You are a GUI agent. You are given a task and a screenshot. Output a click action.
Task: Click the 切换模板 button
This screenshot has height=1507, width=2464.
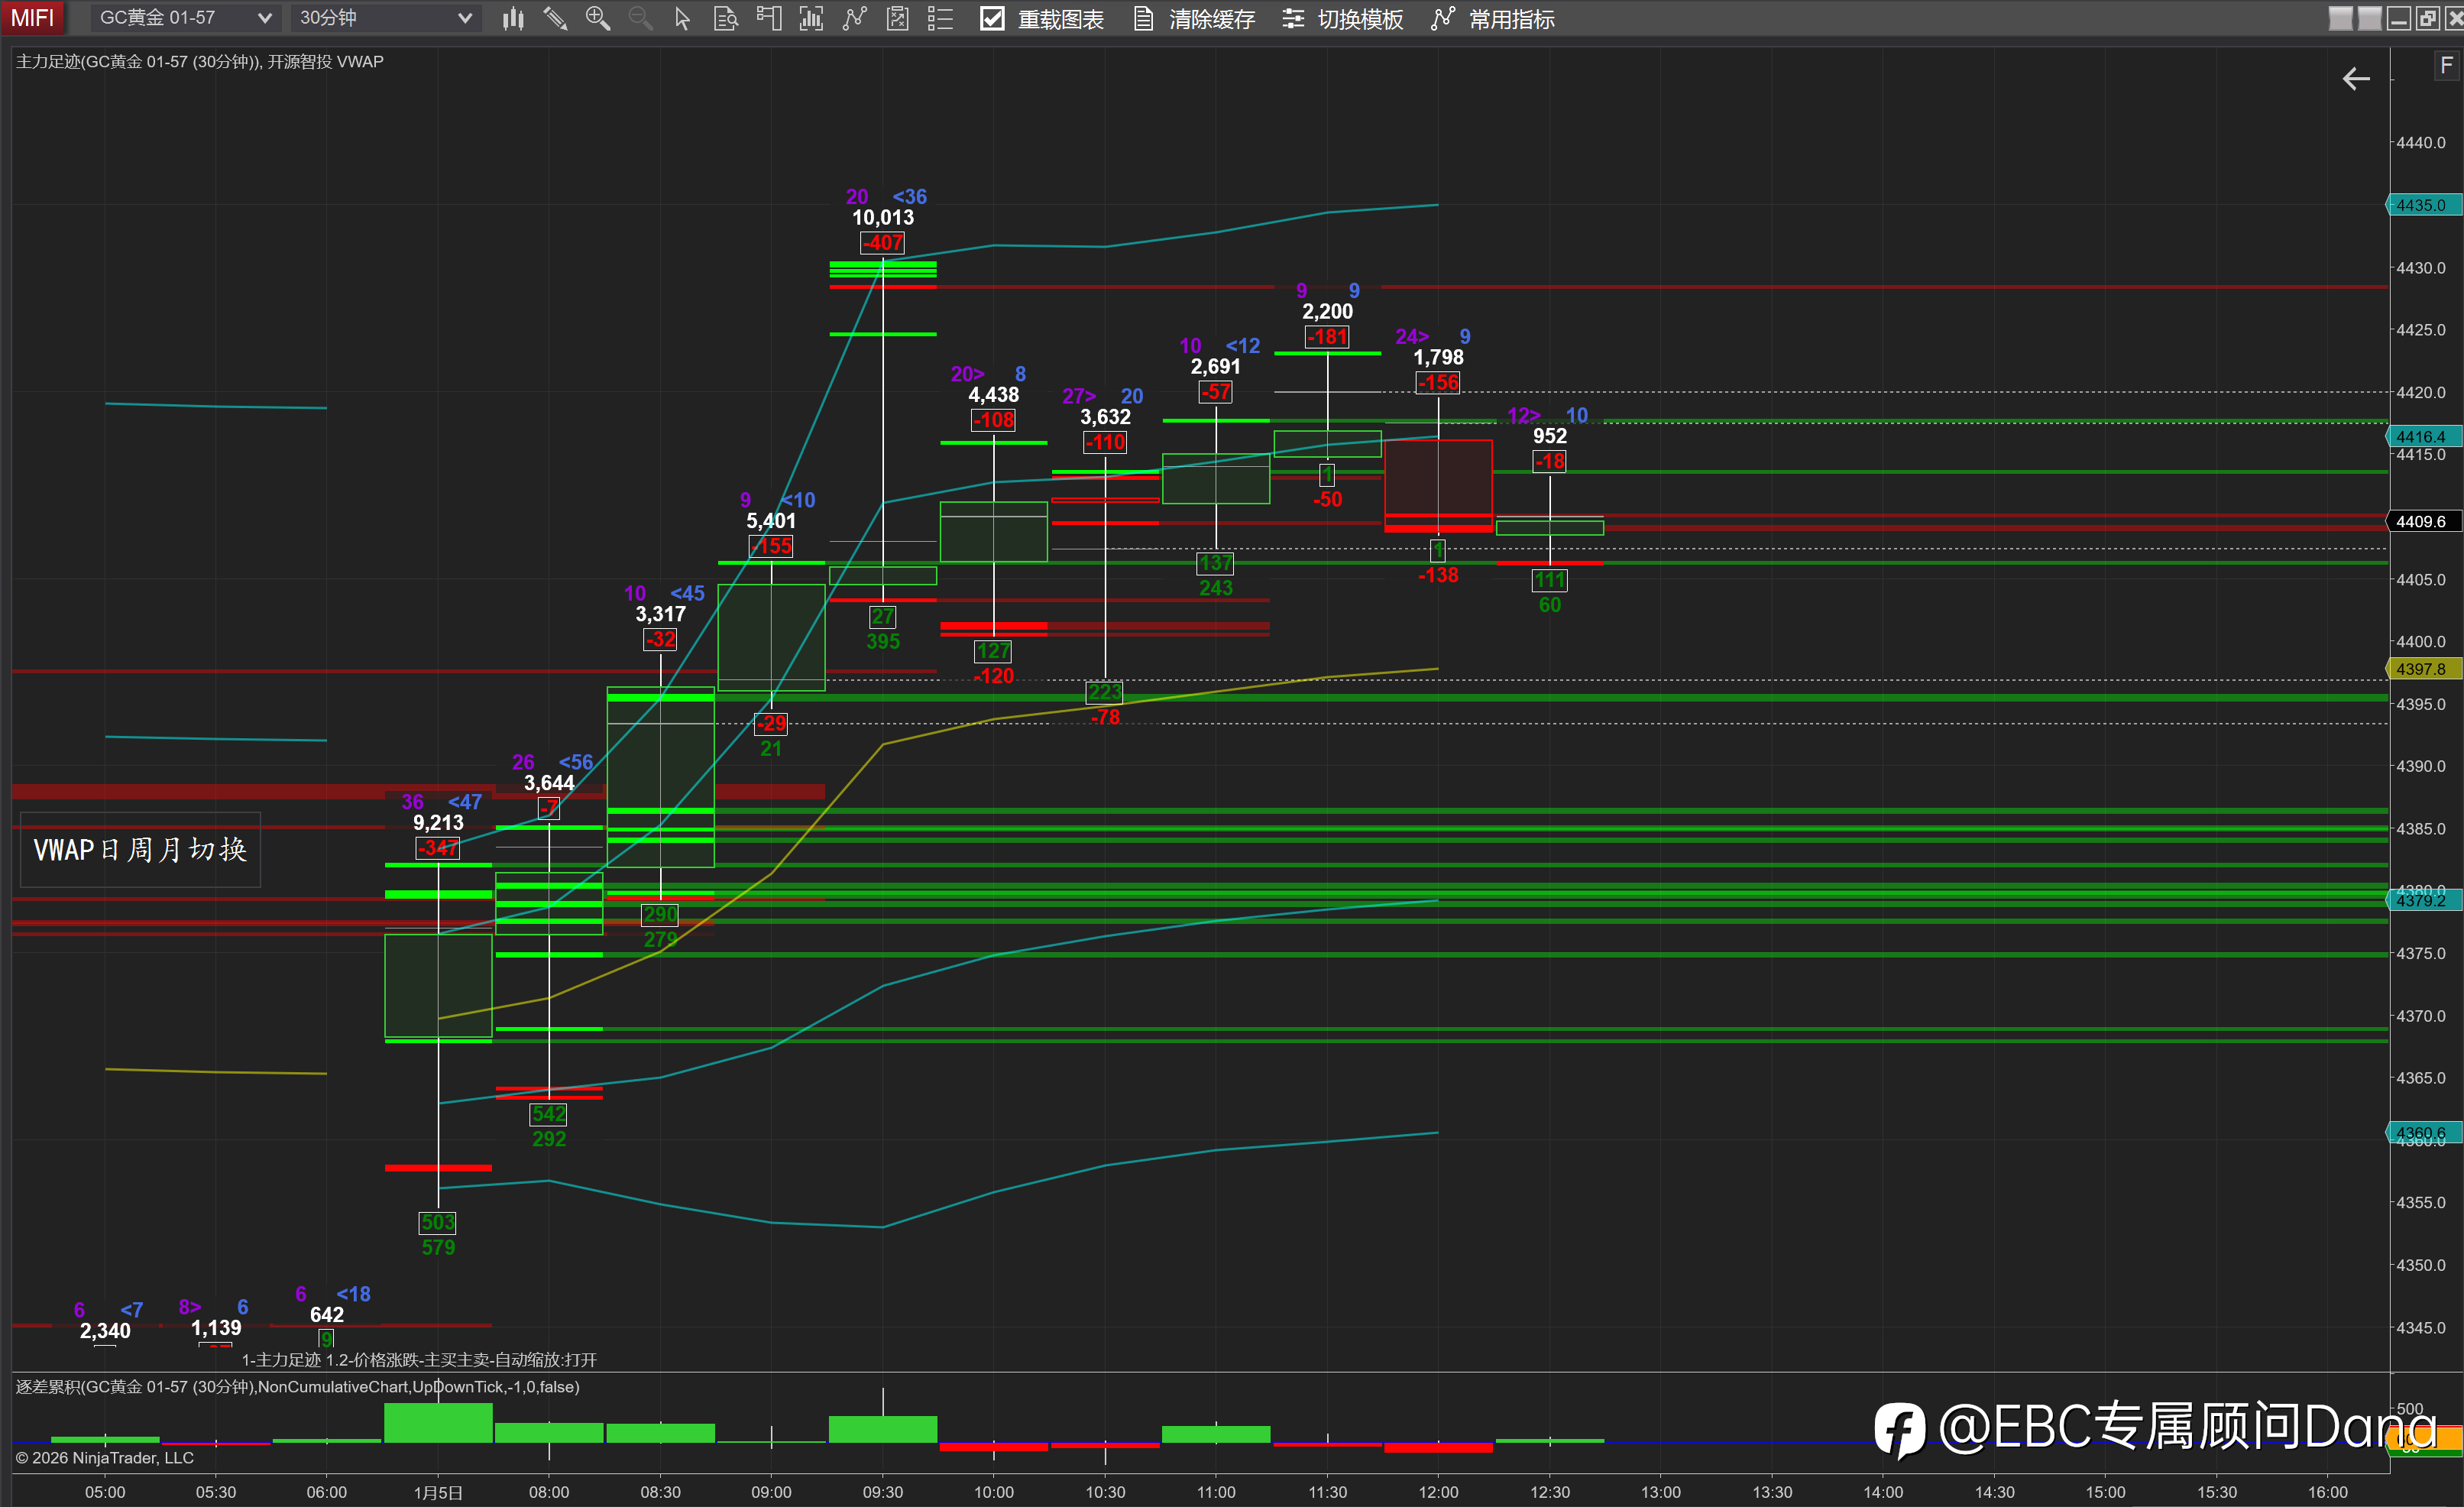[x=1343, y=19]
